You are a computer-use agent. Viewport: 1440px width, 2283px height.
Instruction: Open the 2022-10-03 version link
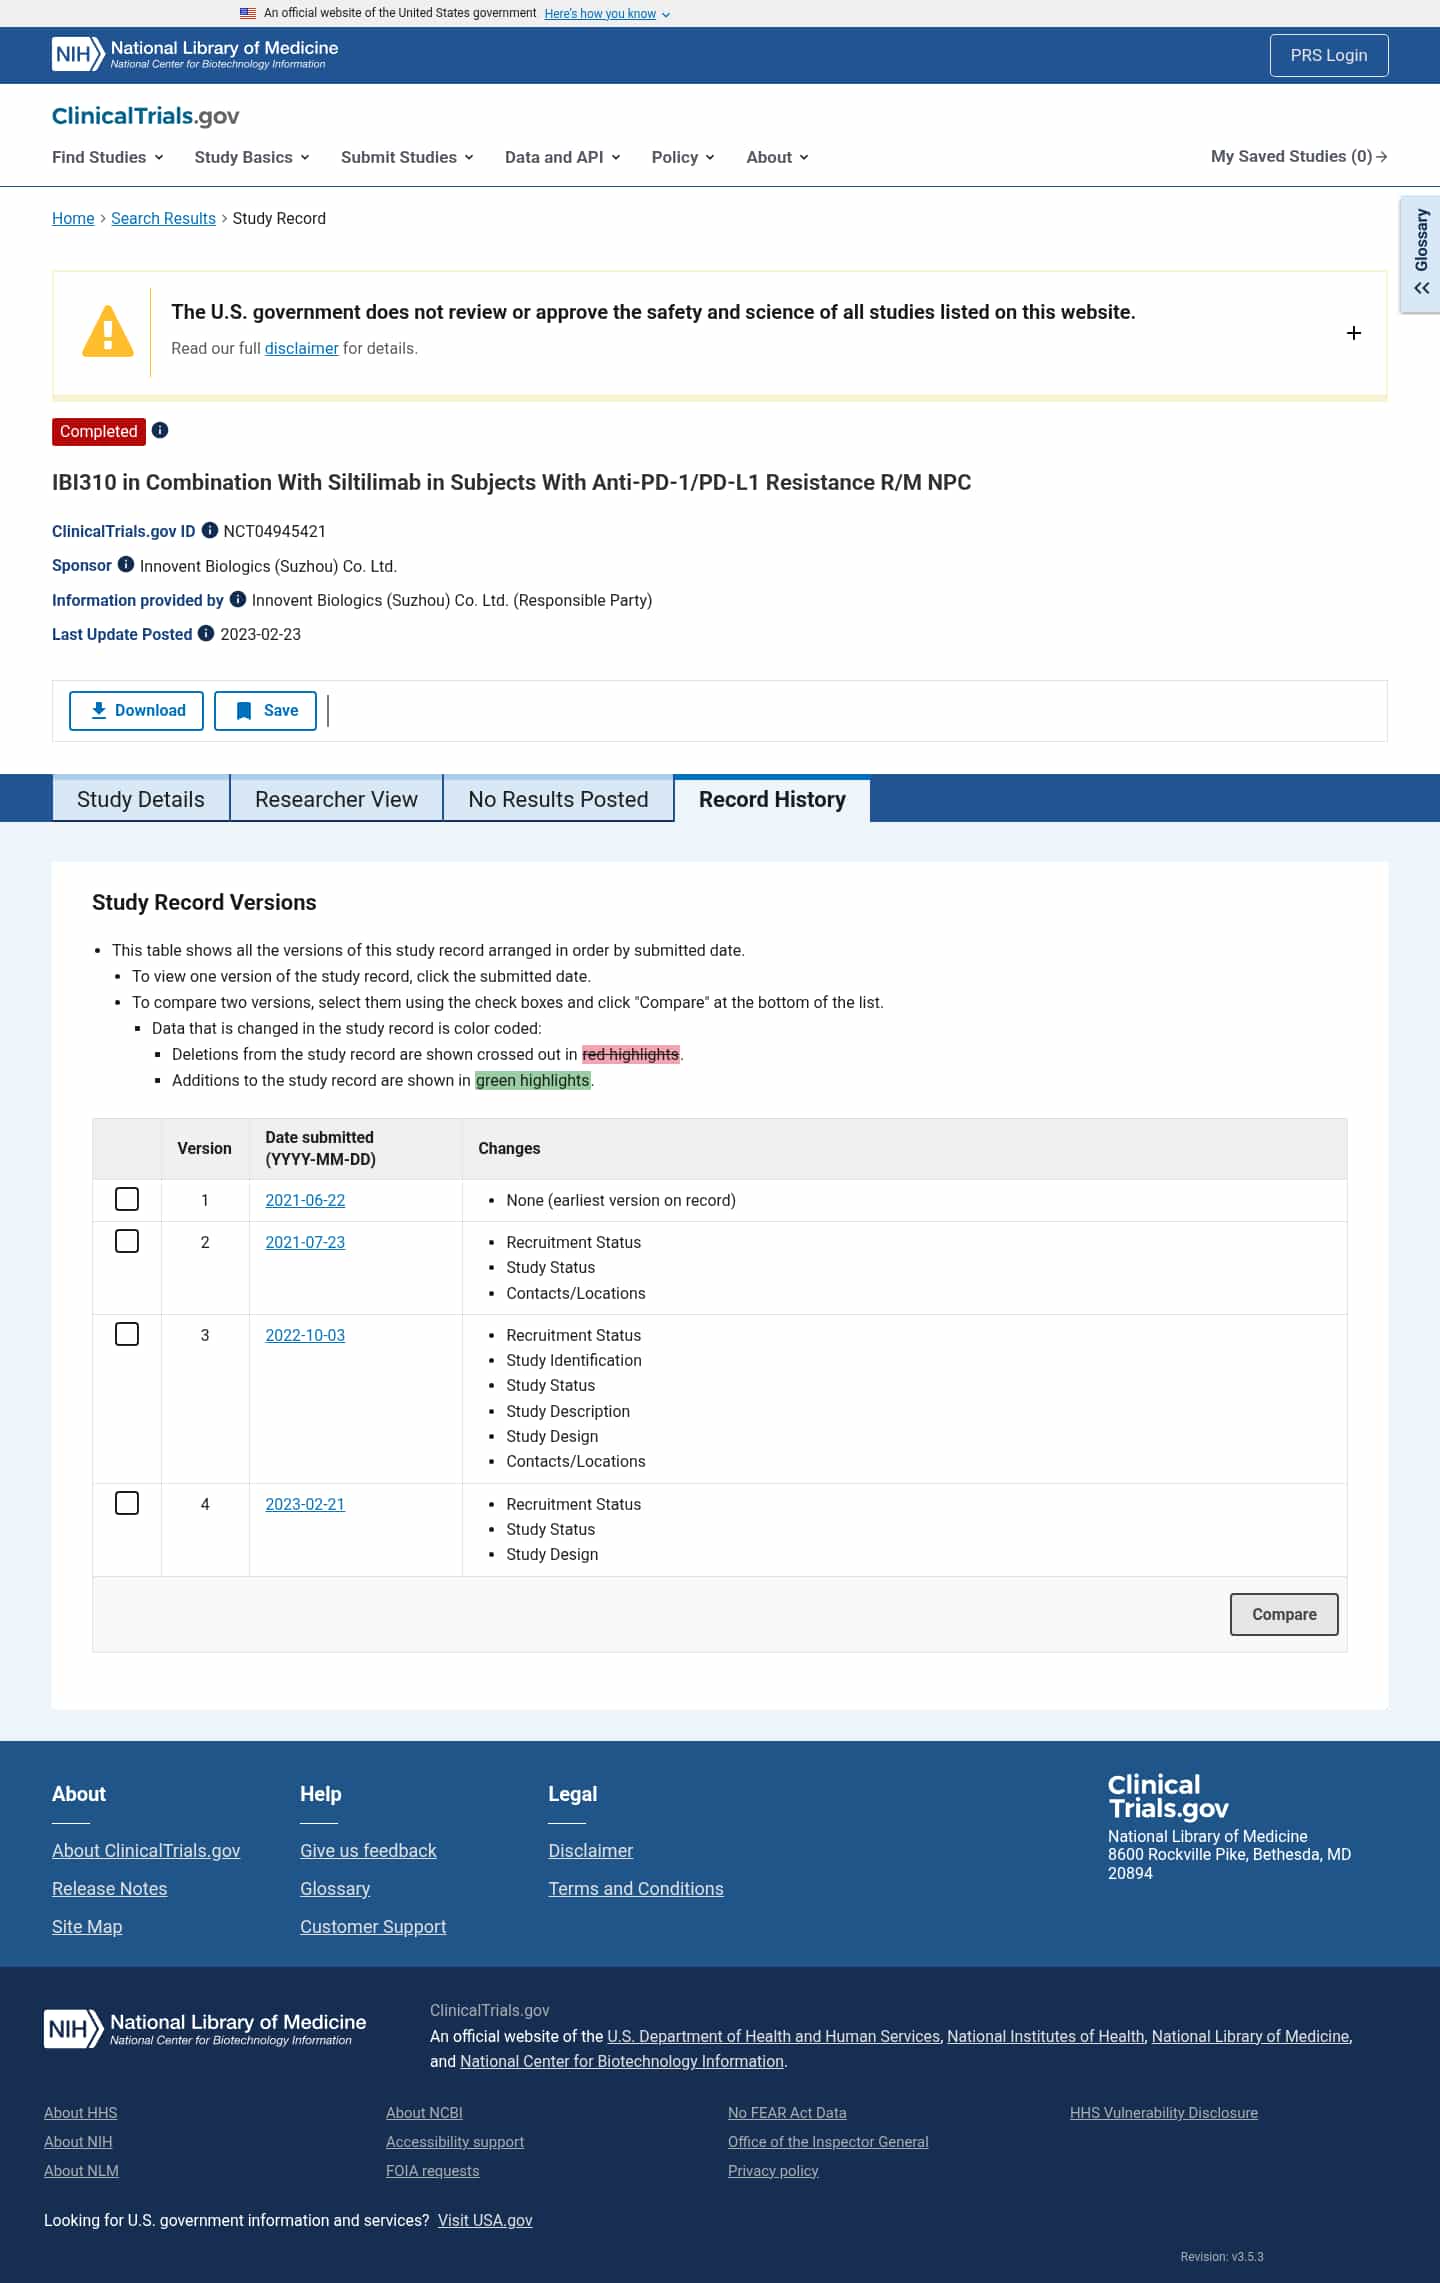(305, 1335)
